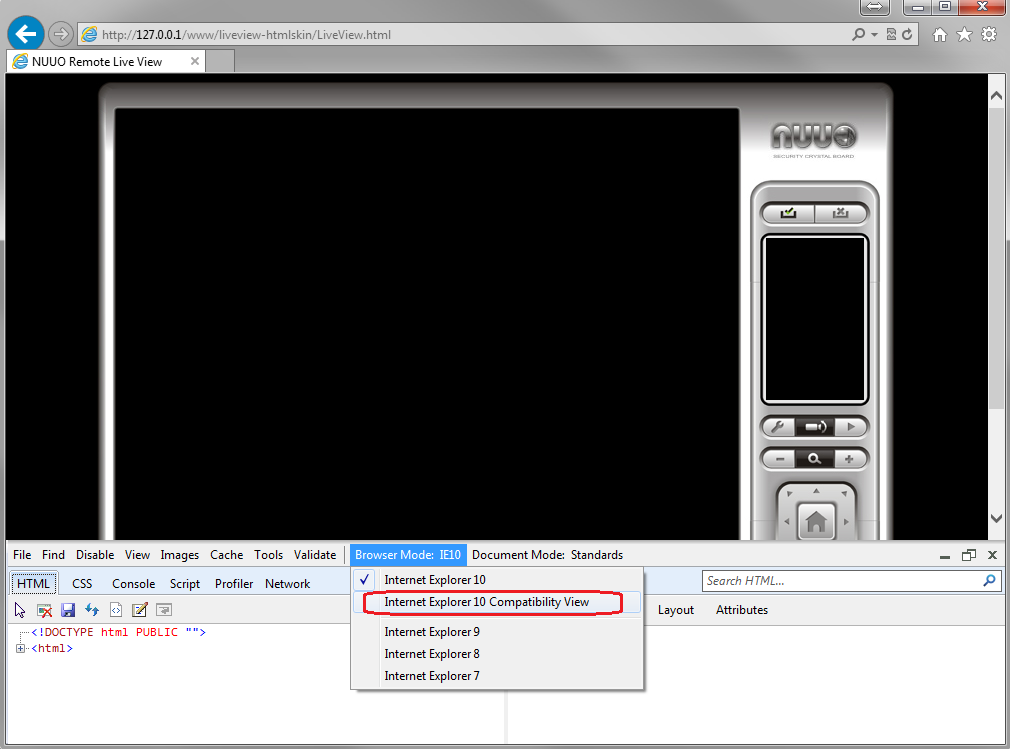Open the Tools menu in developer toolbar
This screenshot has height=749, width=1010.
tap(268, 555)
